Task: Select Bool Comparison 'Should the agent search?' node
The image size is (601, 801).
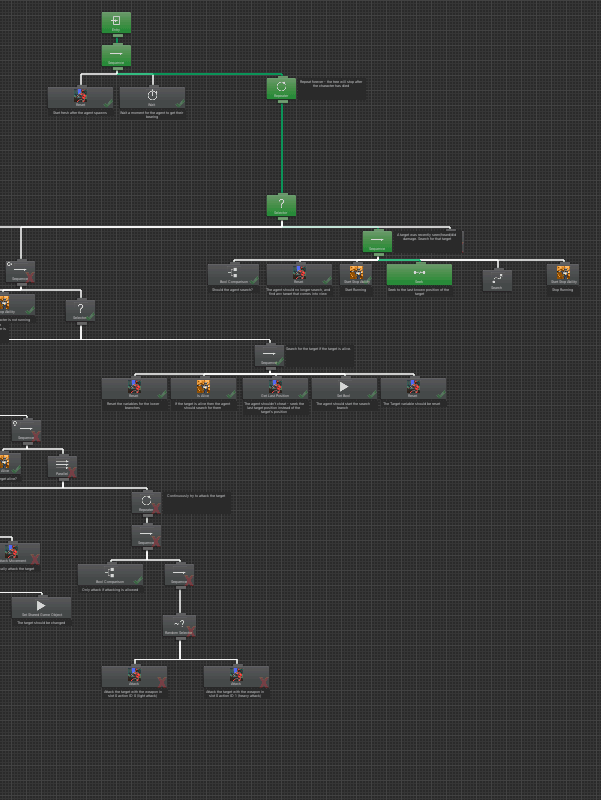Action: pyautogui.click(x=233, y=274)
